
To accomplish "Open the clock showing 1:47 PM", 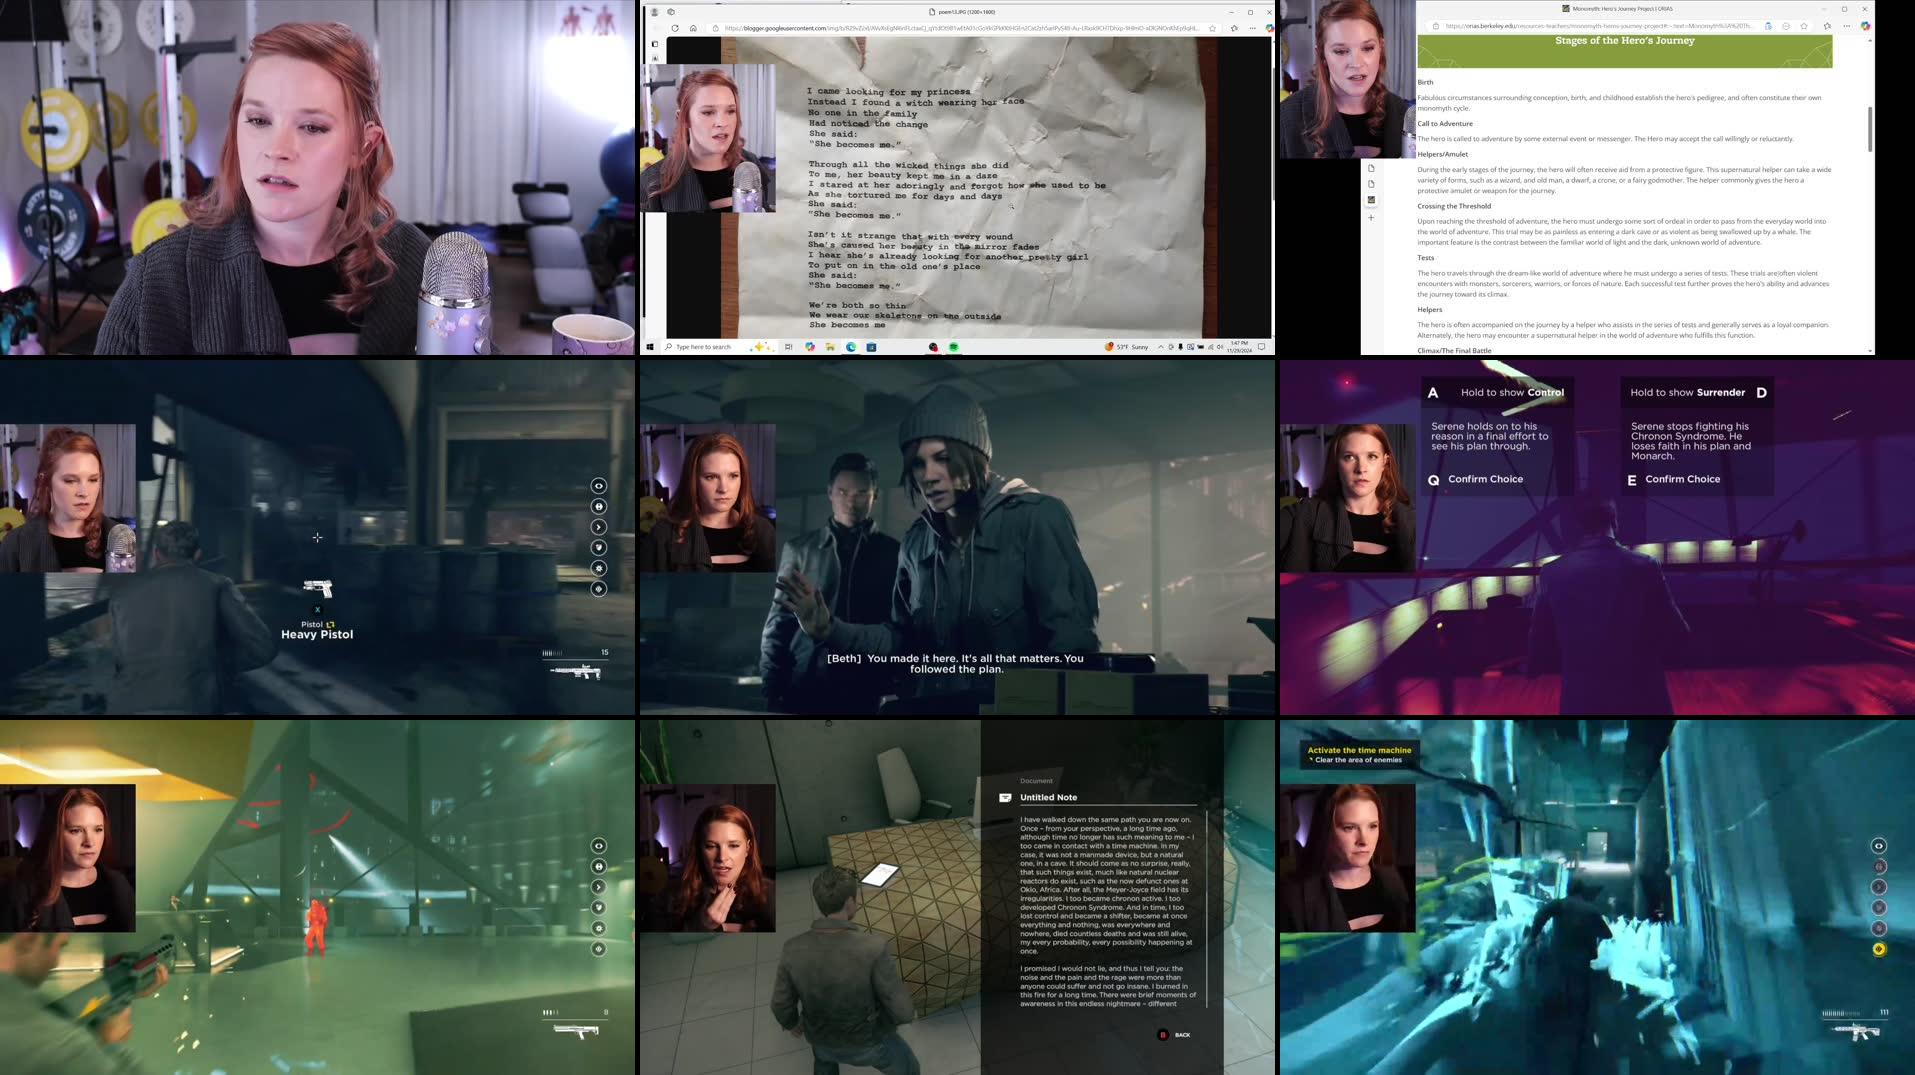I will click(x=1239, y=347).
